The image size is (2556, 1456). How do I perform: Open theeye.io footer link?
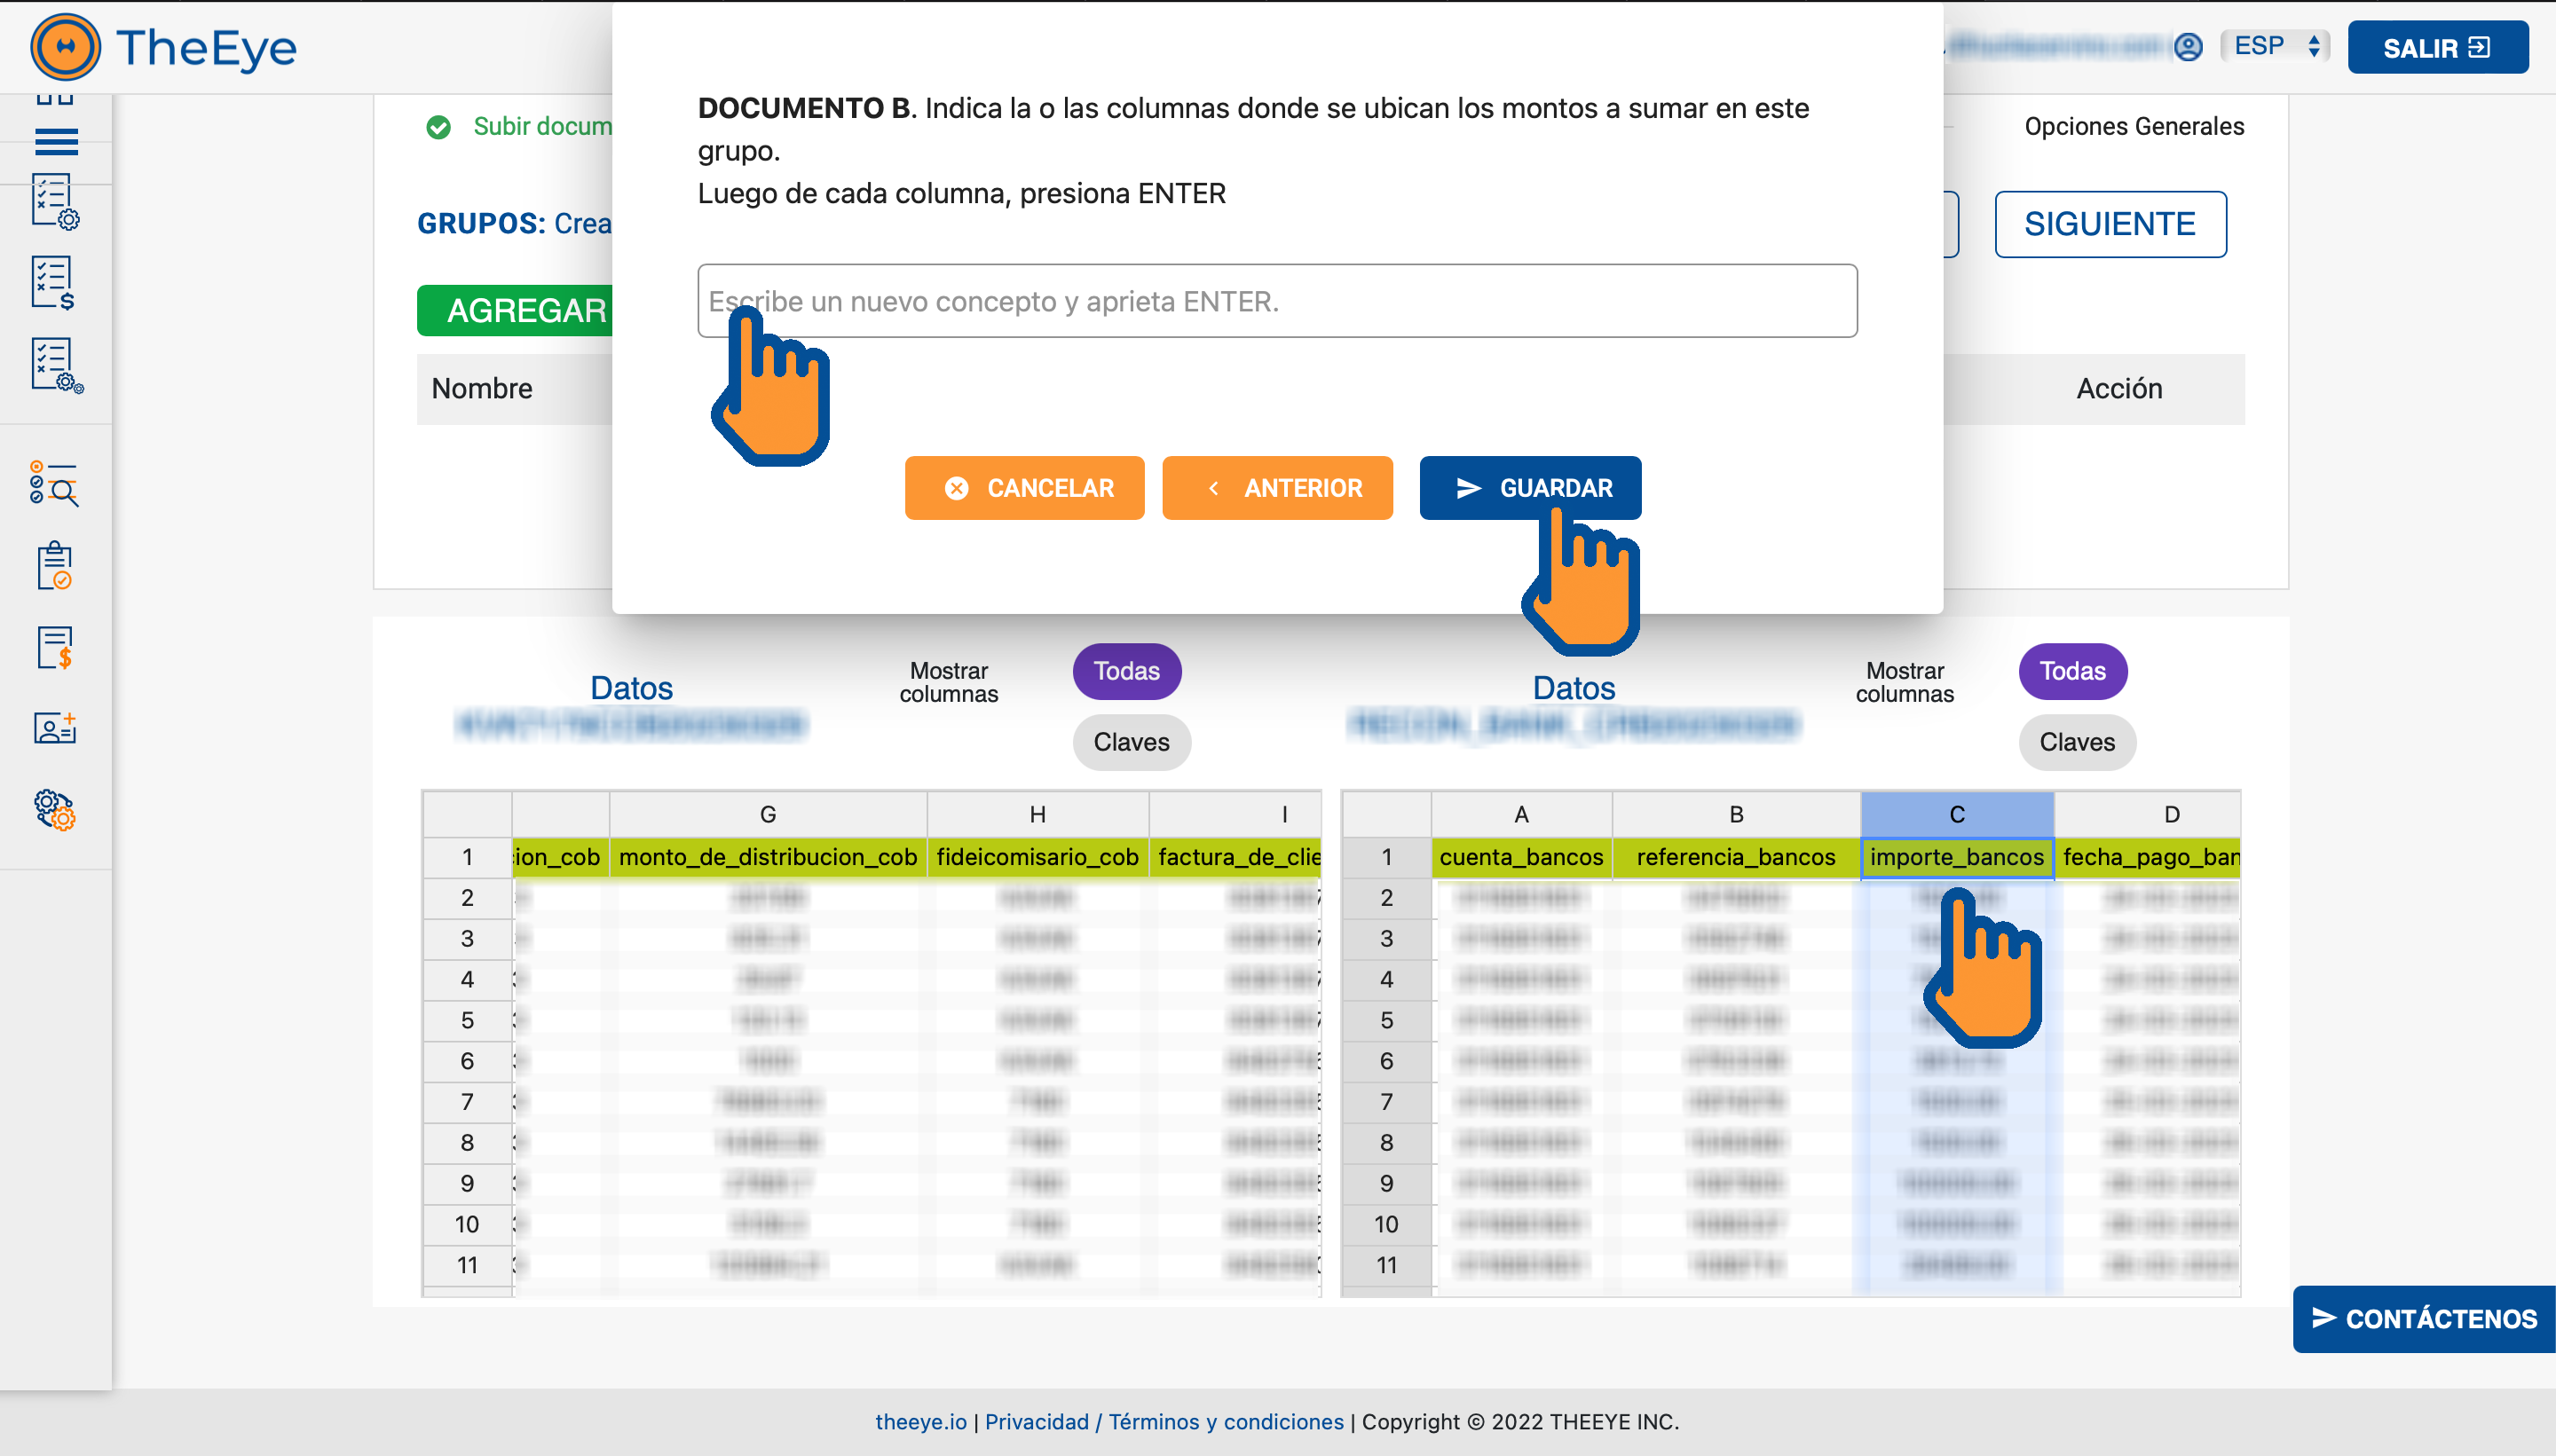click(x=921, y=1422)
